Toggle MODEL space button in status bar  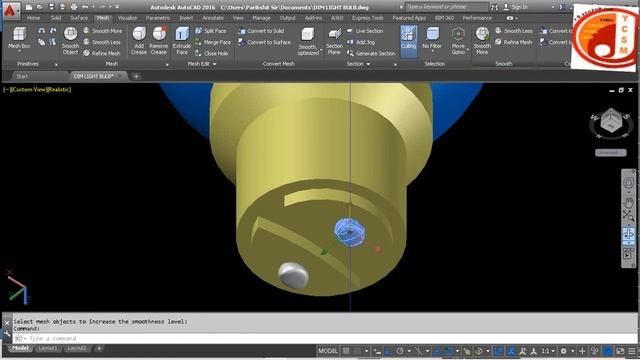point(328,351)
